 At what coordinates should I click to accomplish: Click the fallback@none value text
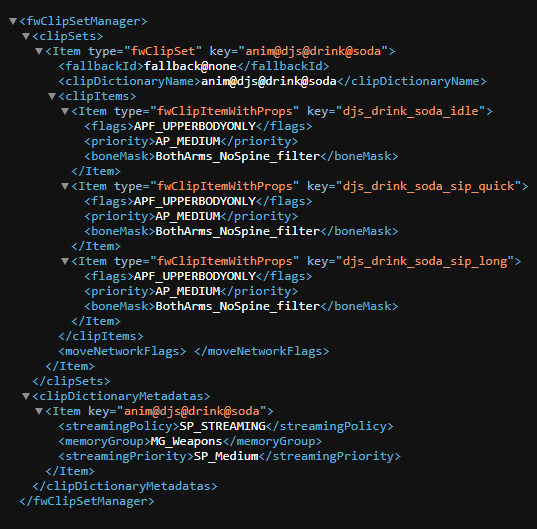tap(190, 66)
